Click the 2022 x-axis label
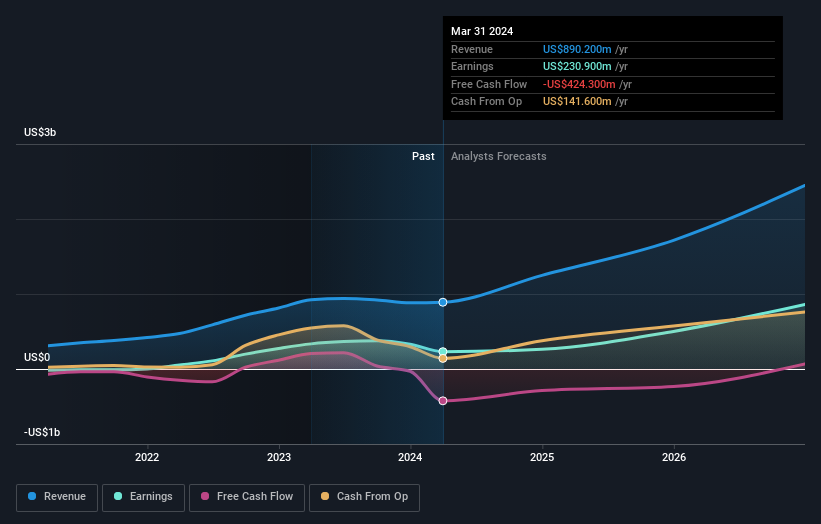 [147, 457]
